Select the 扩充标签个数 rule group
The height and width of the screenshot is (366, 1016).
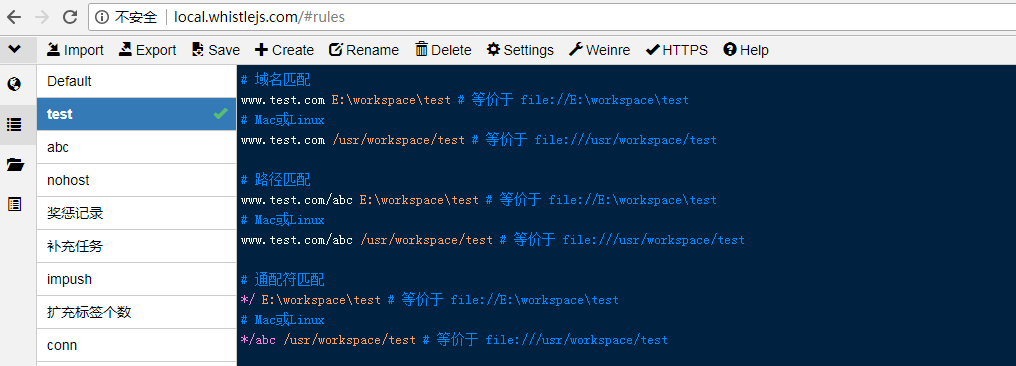pyautogui.click(x=137, y=312)
